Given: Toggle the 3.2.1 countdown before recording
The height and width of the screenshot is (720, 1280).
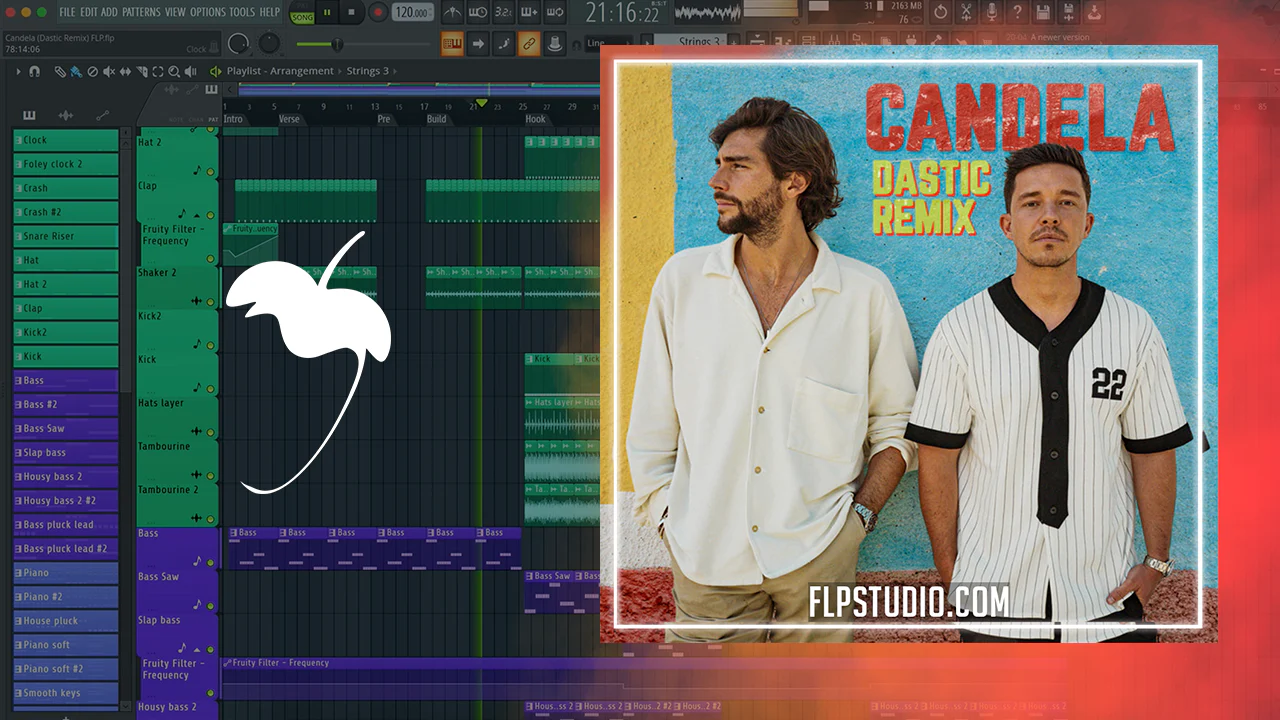Looking at the screenshot, I should coord(504,13).
